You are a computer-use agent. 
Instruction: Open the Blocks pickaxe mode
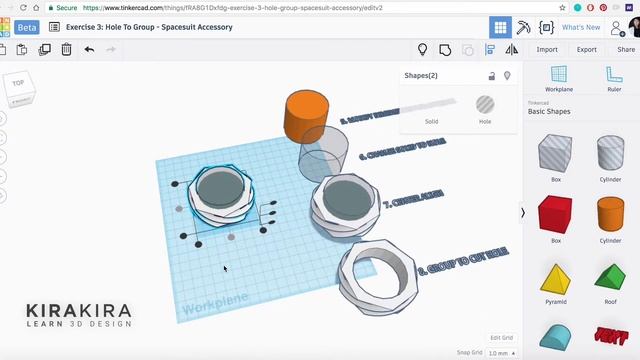pos(523,27)
